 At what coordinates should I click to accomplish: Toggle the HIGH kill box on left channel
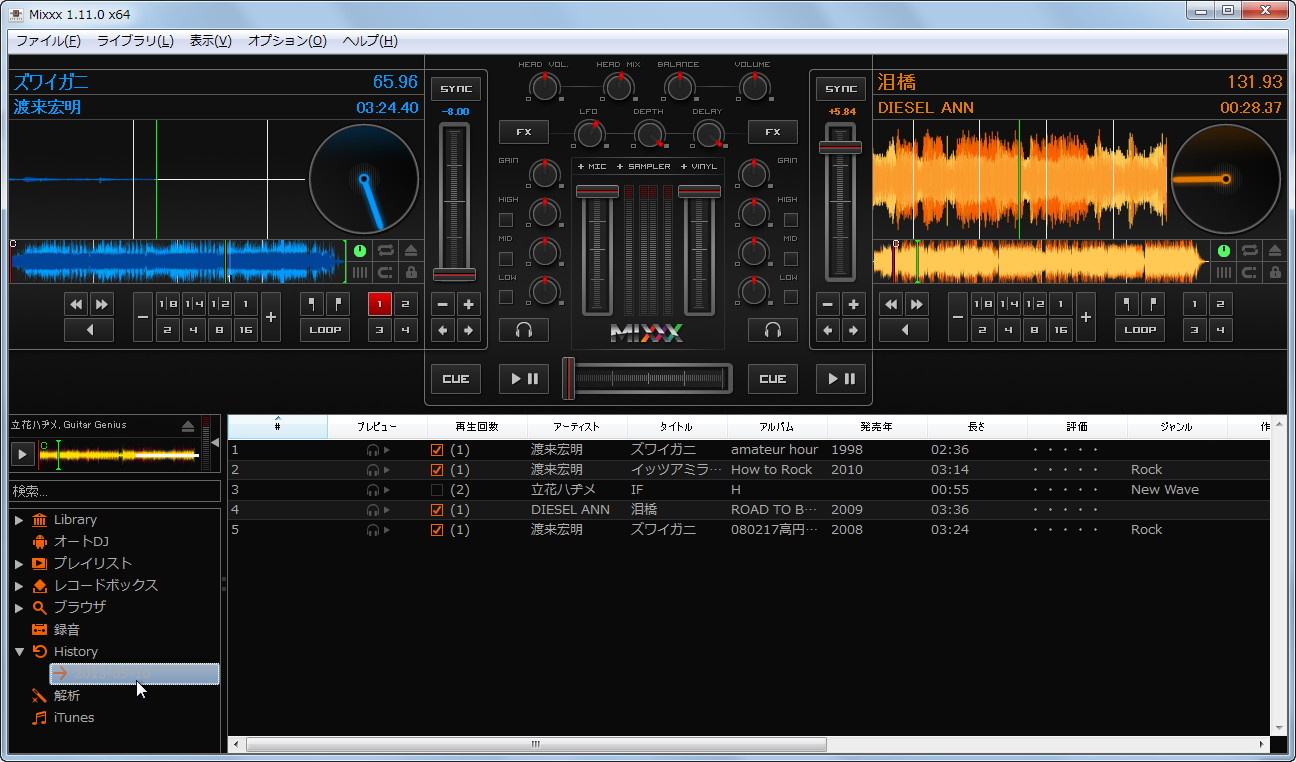tap(506, 220)
